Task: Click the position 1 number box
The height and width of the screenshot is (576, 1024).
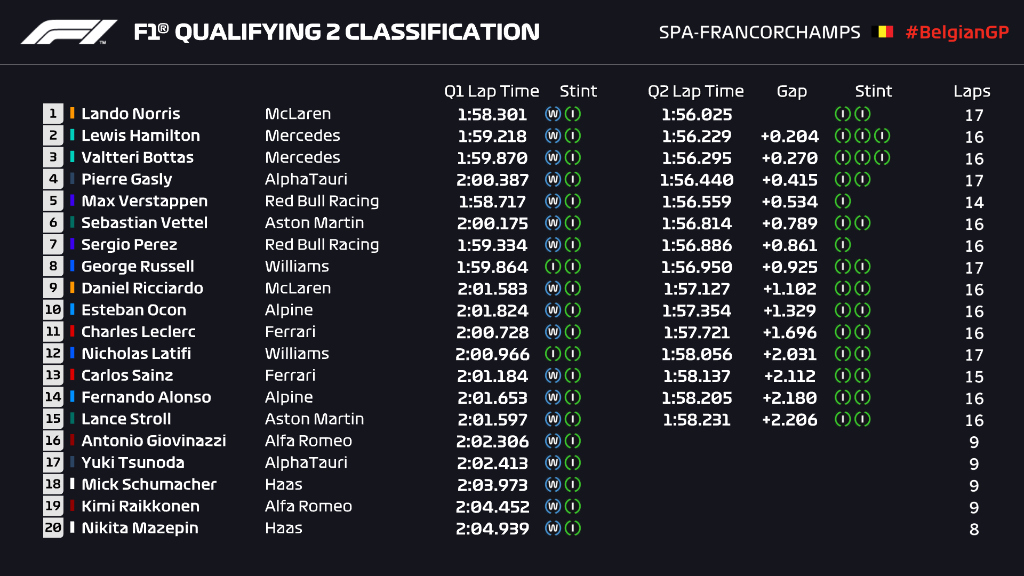Action: click(x=53, y=114)
